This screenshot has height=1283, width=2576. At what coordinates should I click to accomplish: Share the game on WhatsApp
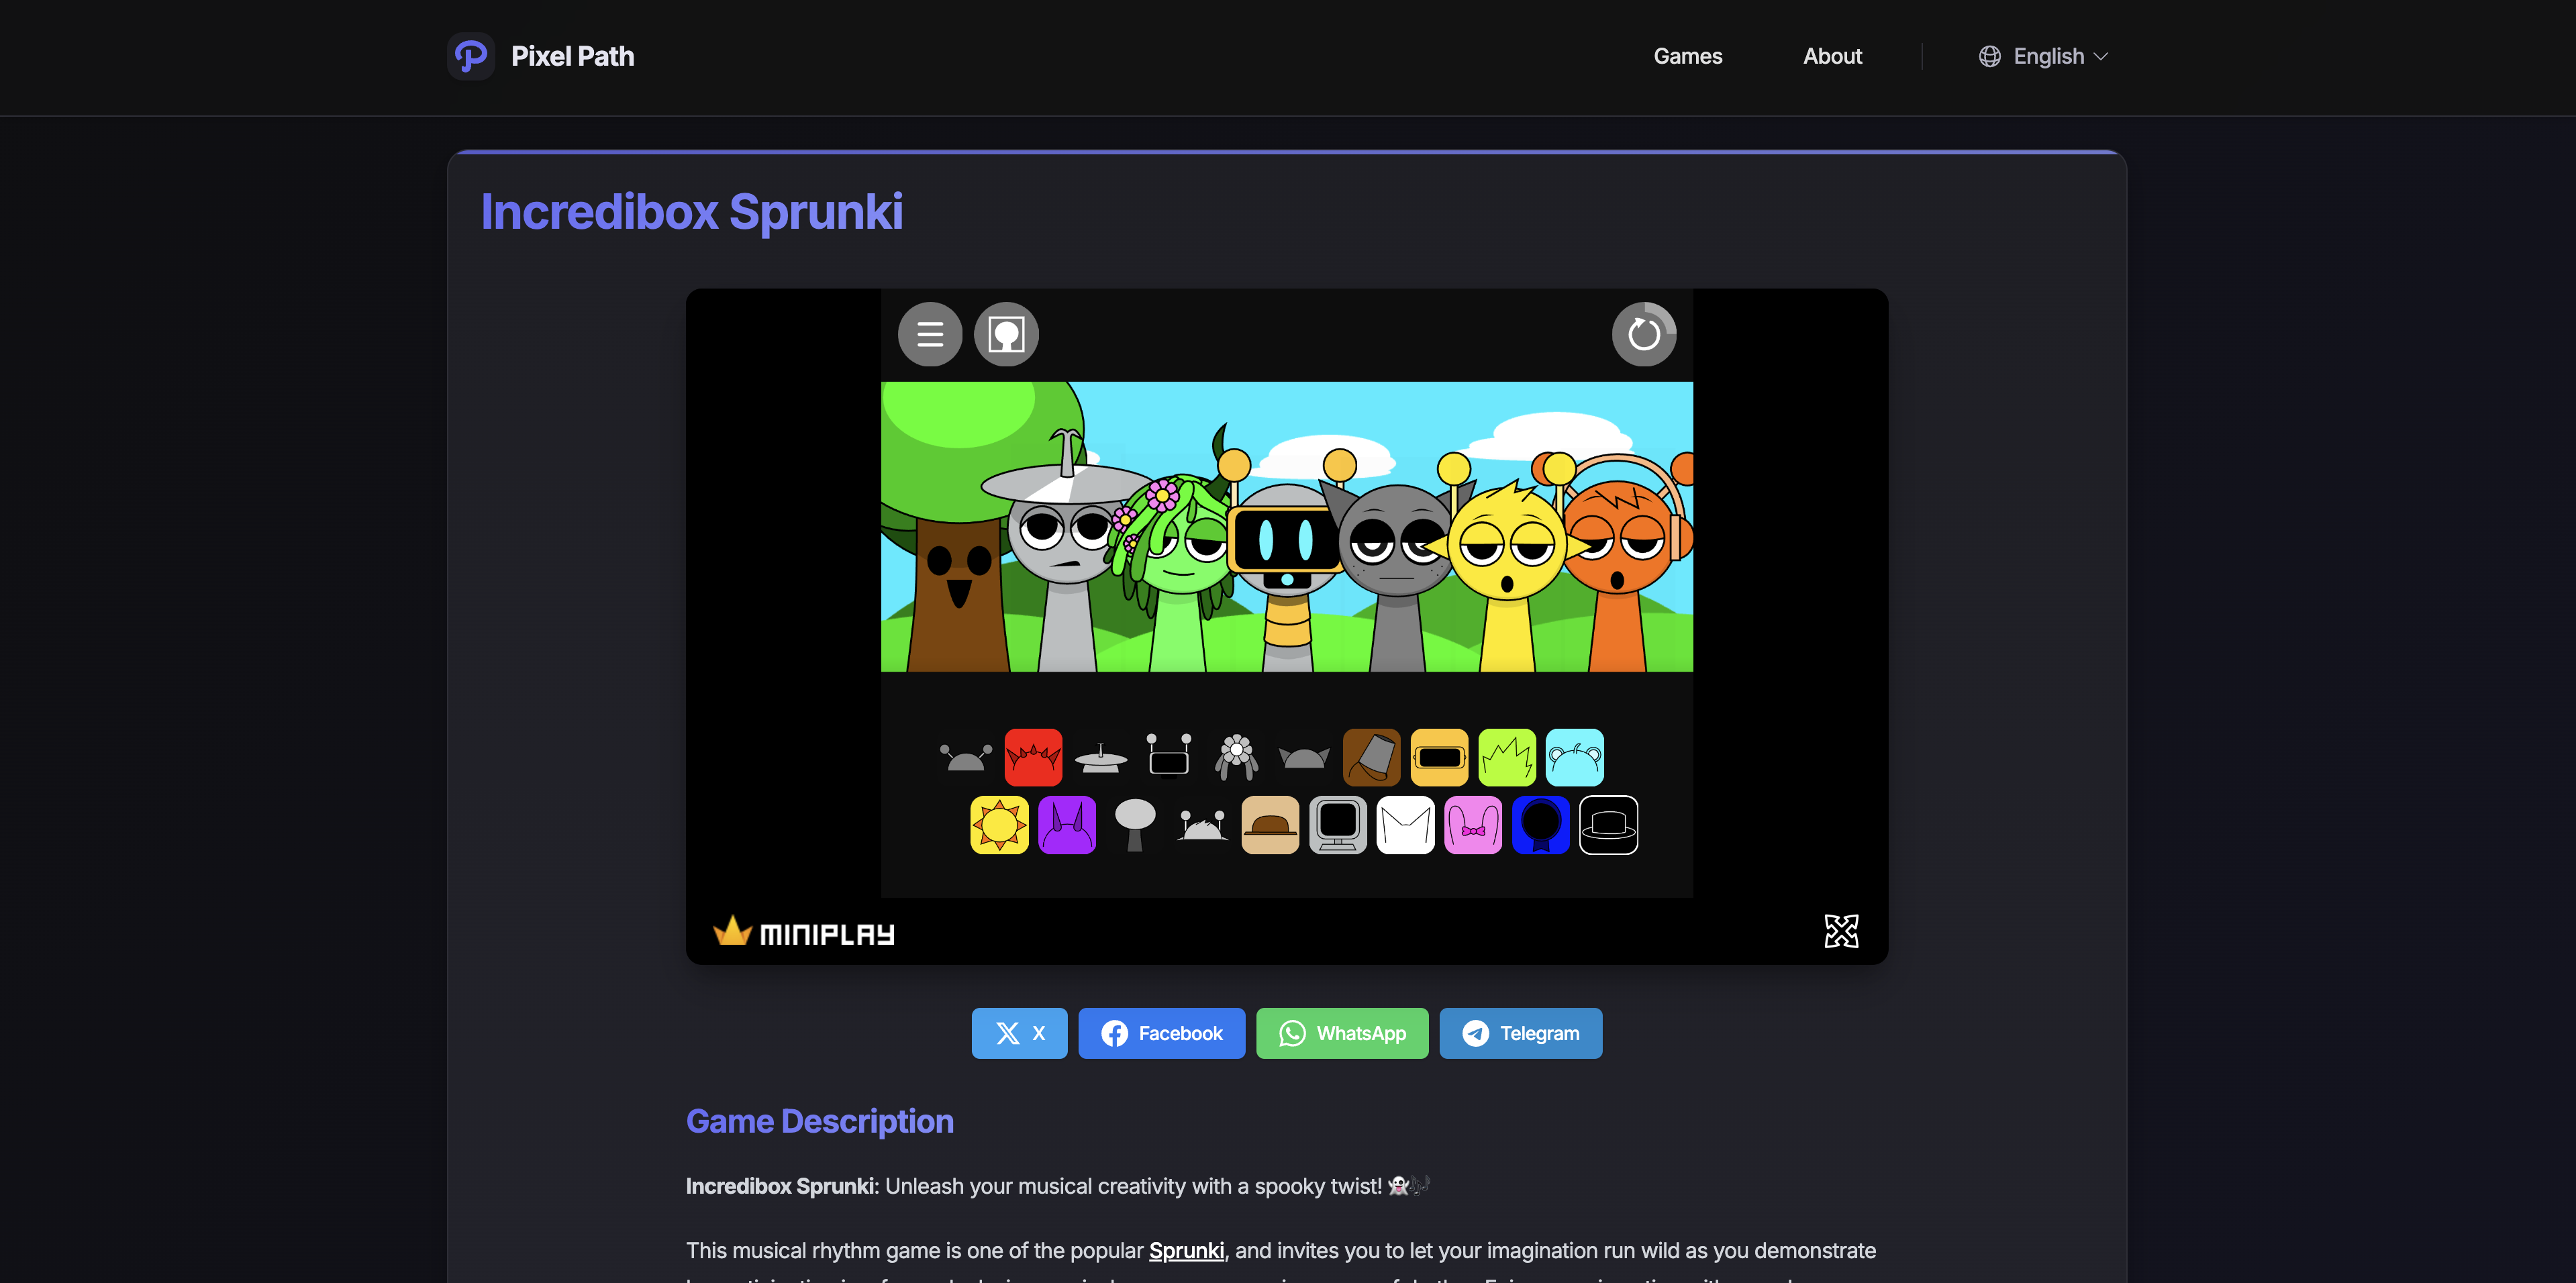[x=1342, y=1033]
